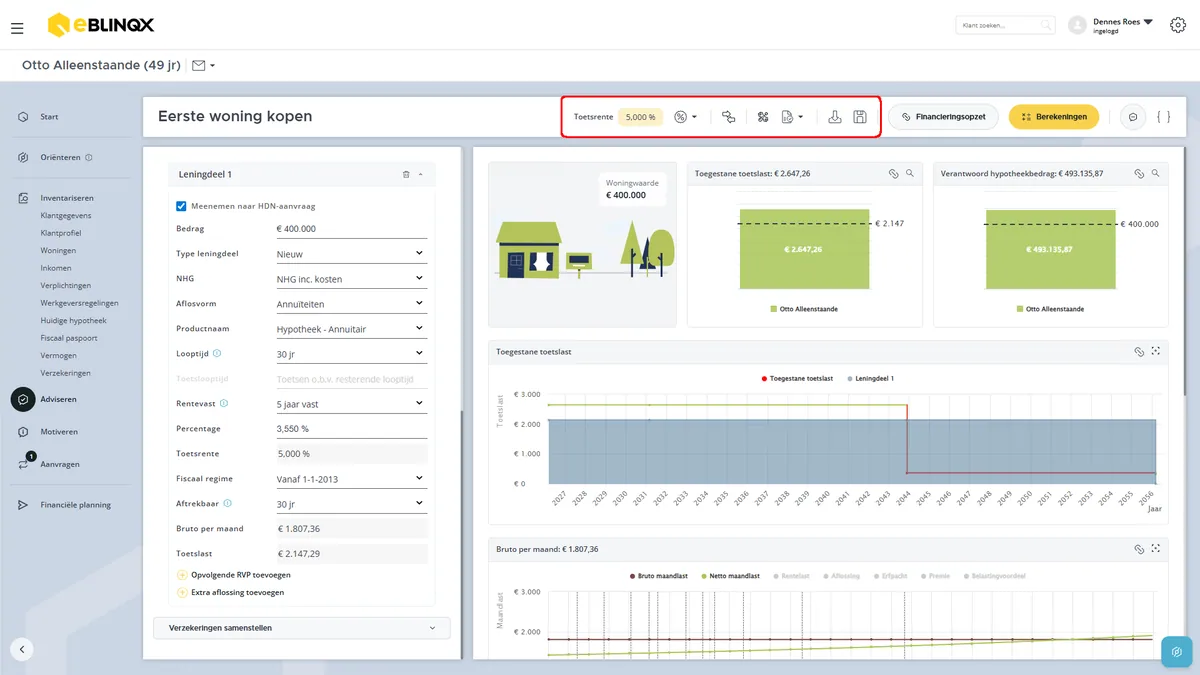1200x675 pixels.
Task: Click the Financieringsopzet button
Action: [943, 117]
